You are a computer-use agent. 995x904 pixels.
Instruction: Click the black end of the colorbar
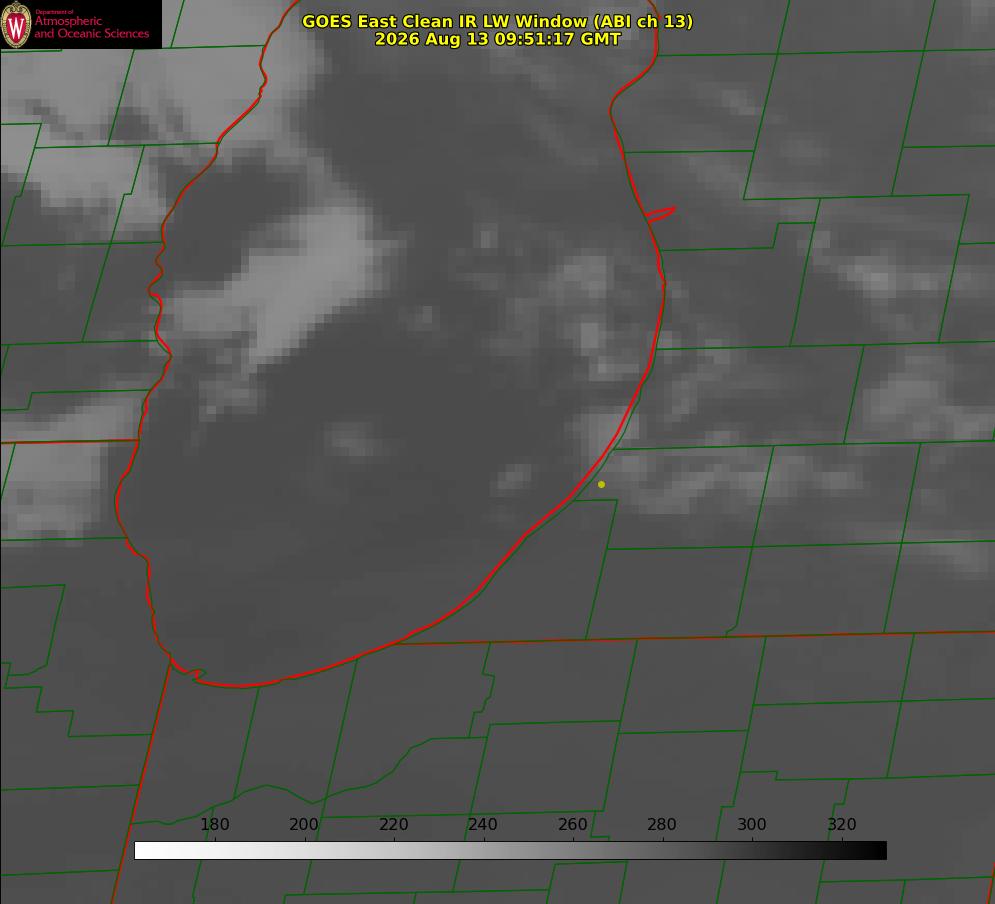click(x=874, y=851)
